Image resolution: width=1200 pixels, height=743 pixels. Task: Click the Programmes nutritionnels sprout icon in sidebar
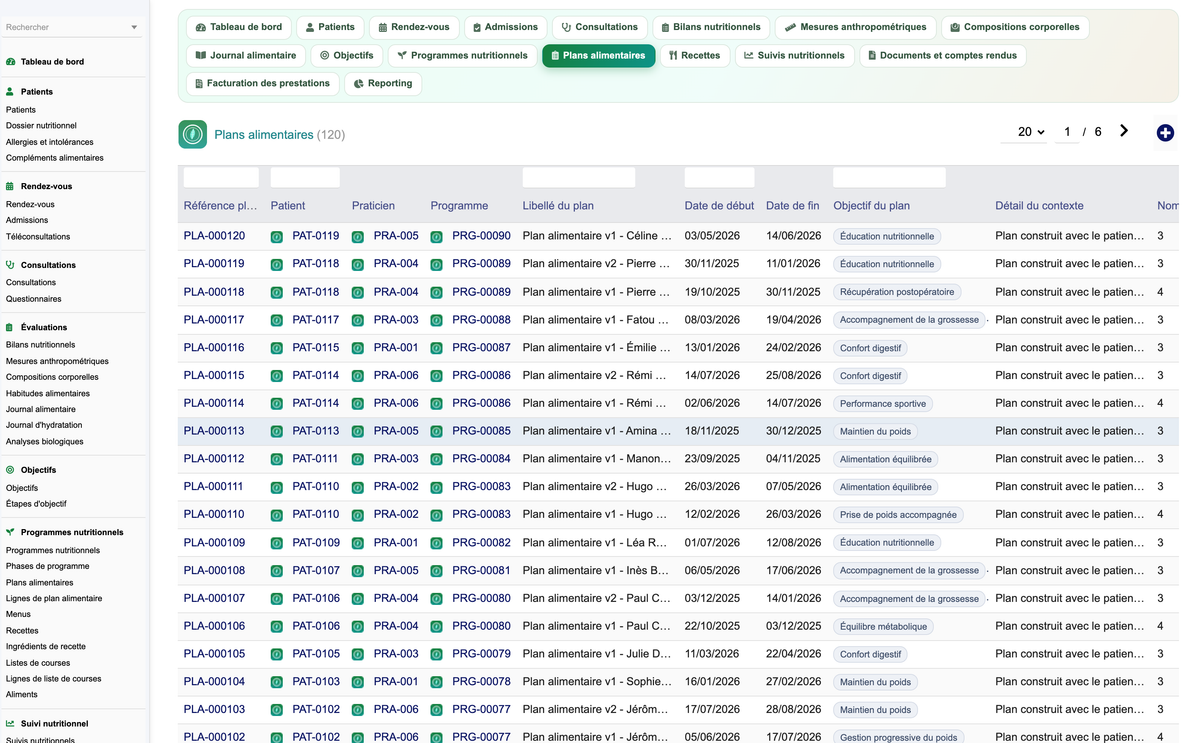[x=11, y=533]
